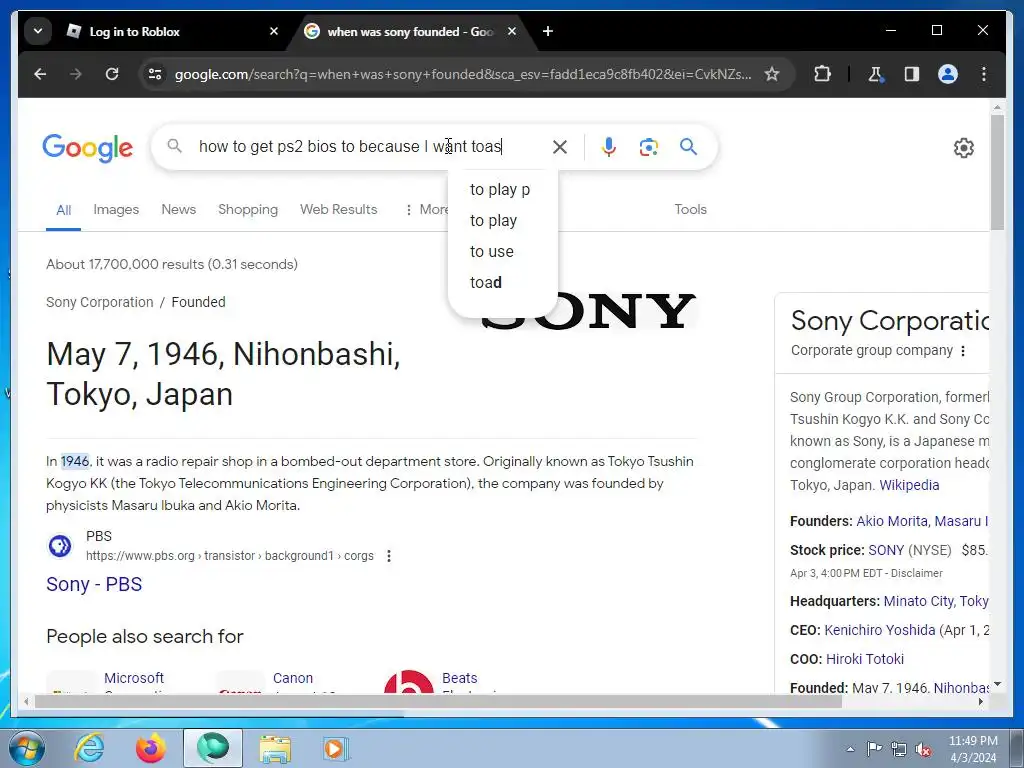The image size is (1024, 768).
Task: Open a new browser tab
Action: (x=548, y=31)
